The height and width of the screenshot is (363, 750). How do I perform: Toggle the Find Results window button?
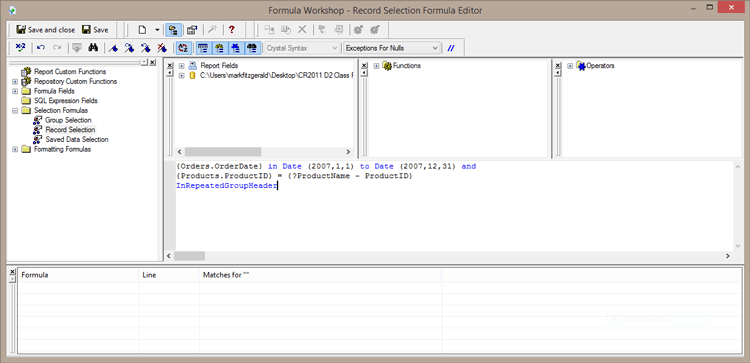[x=253, y=47]
